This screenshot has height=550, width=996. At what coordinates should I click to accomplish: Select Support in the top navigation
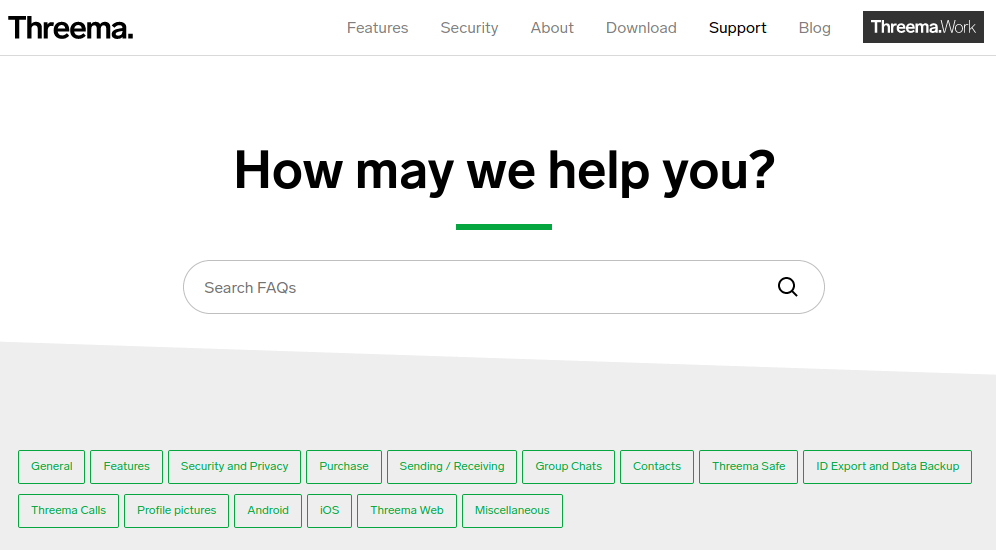pyautogui.click(x=737, y=28)
